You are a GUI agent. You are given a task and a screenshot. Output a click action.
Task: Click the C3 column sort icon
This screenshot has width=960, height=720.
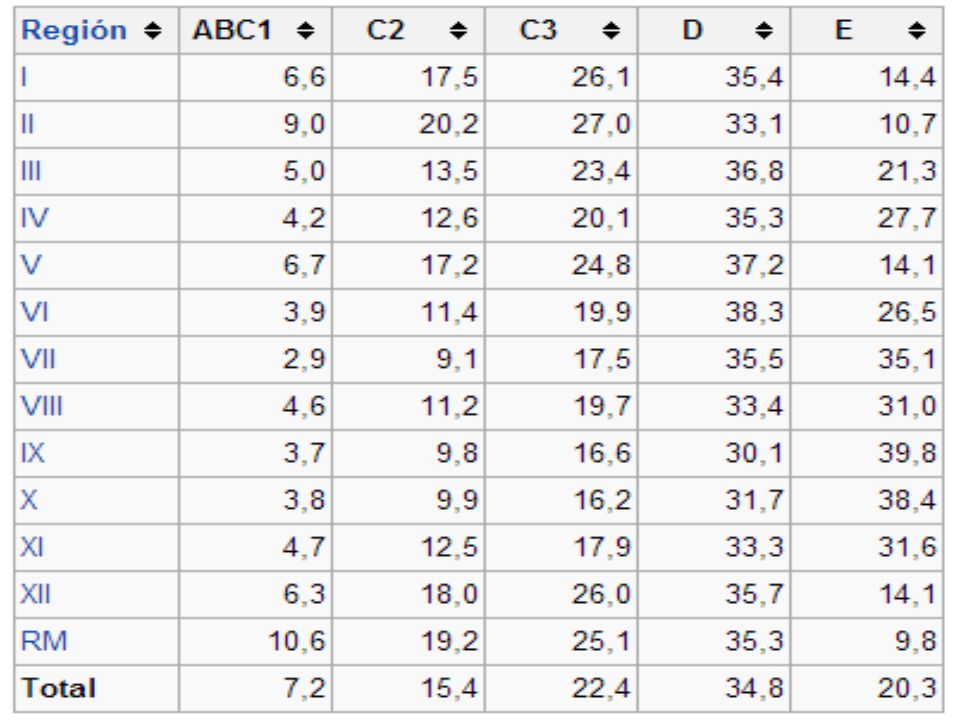click(x=611, y=30)
